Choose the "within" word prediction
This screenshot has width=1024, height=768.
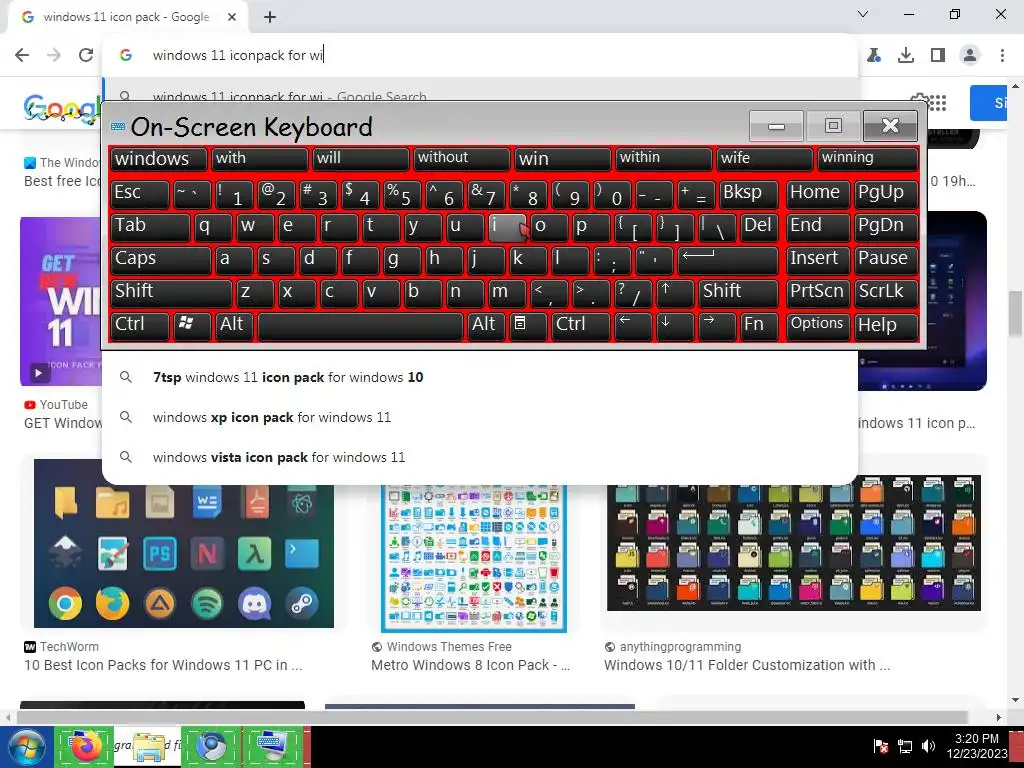pyautogui.click(x=664, y=159)
